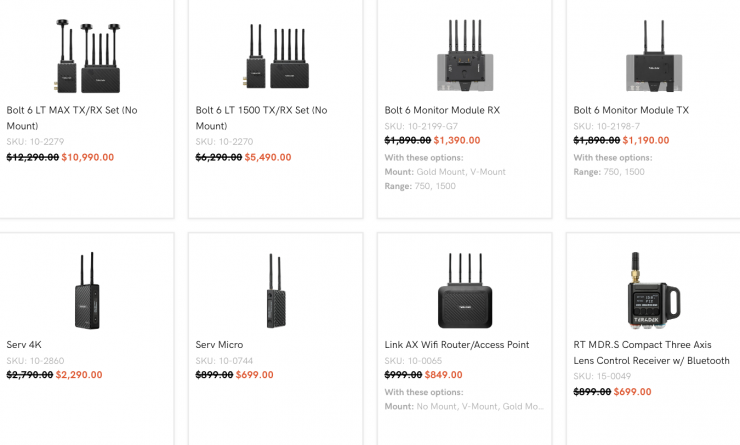This screenshot has height=445, width=740.
Task: View the RT MDR.S receiver image
Action: [653, 290]
